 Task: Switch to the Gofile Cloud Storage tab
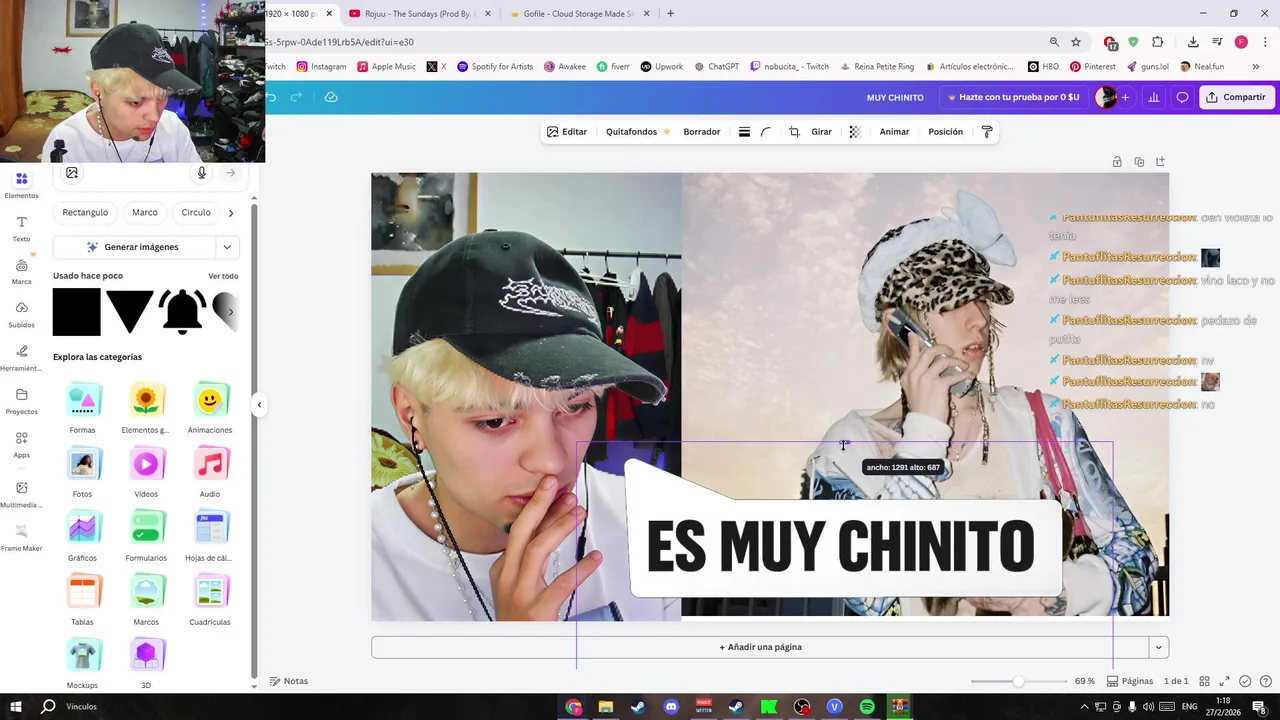coord(579,14)
